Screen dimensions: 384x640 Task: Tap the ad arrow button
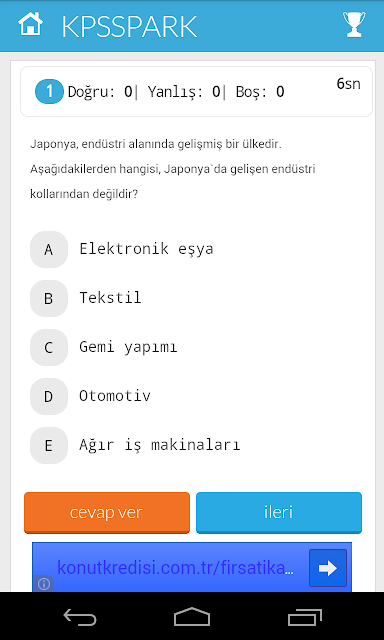(328, 568)
